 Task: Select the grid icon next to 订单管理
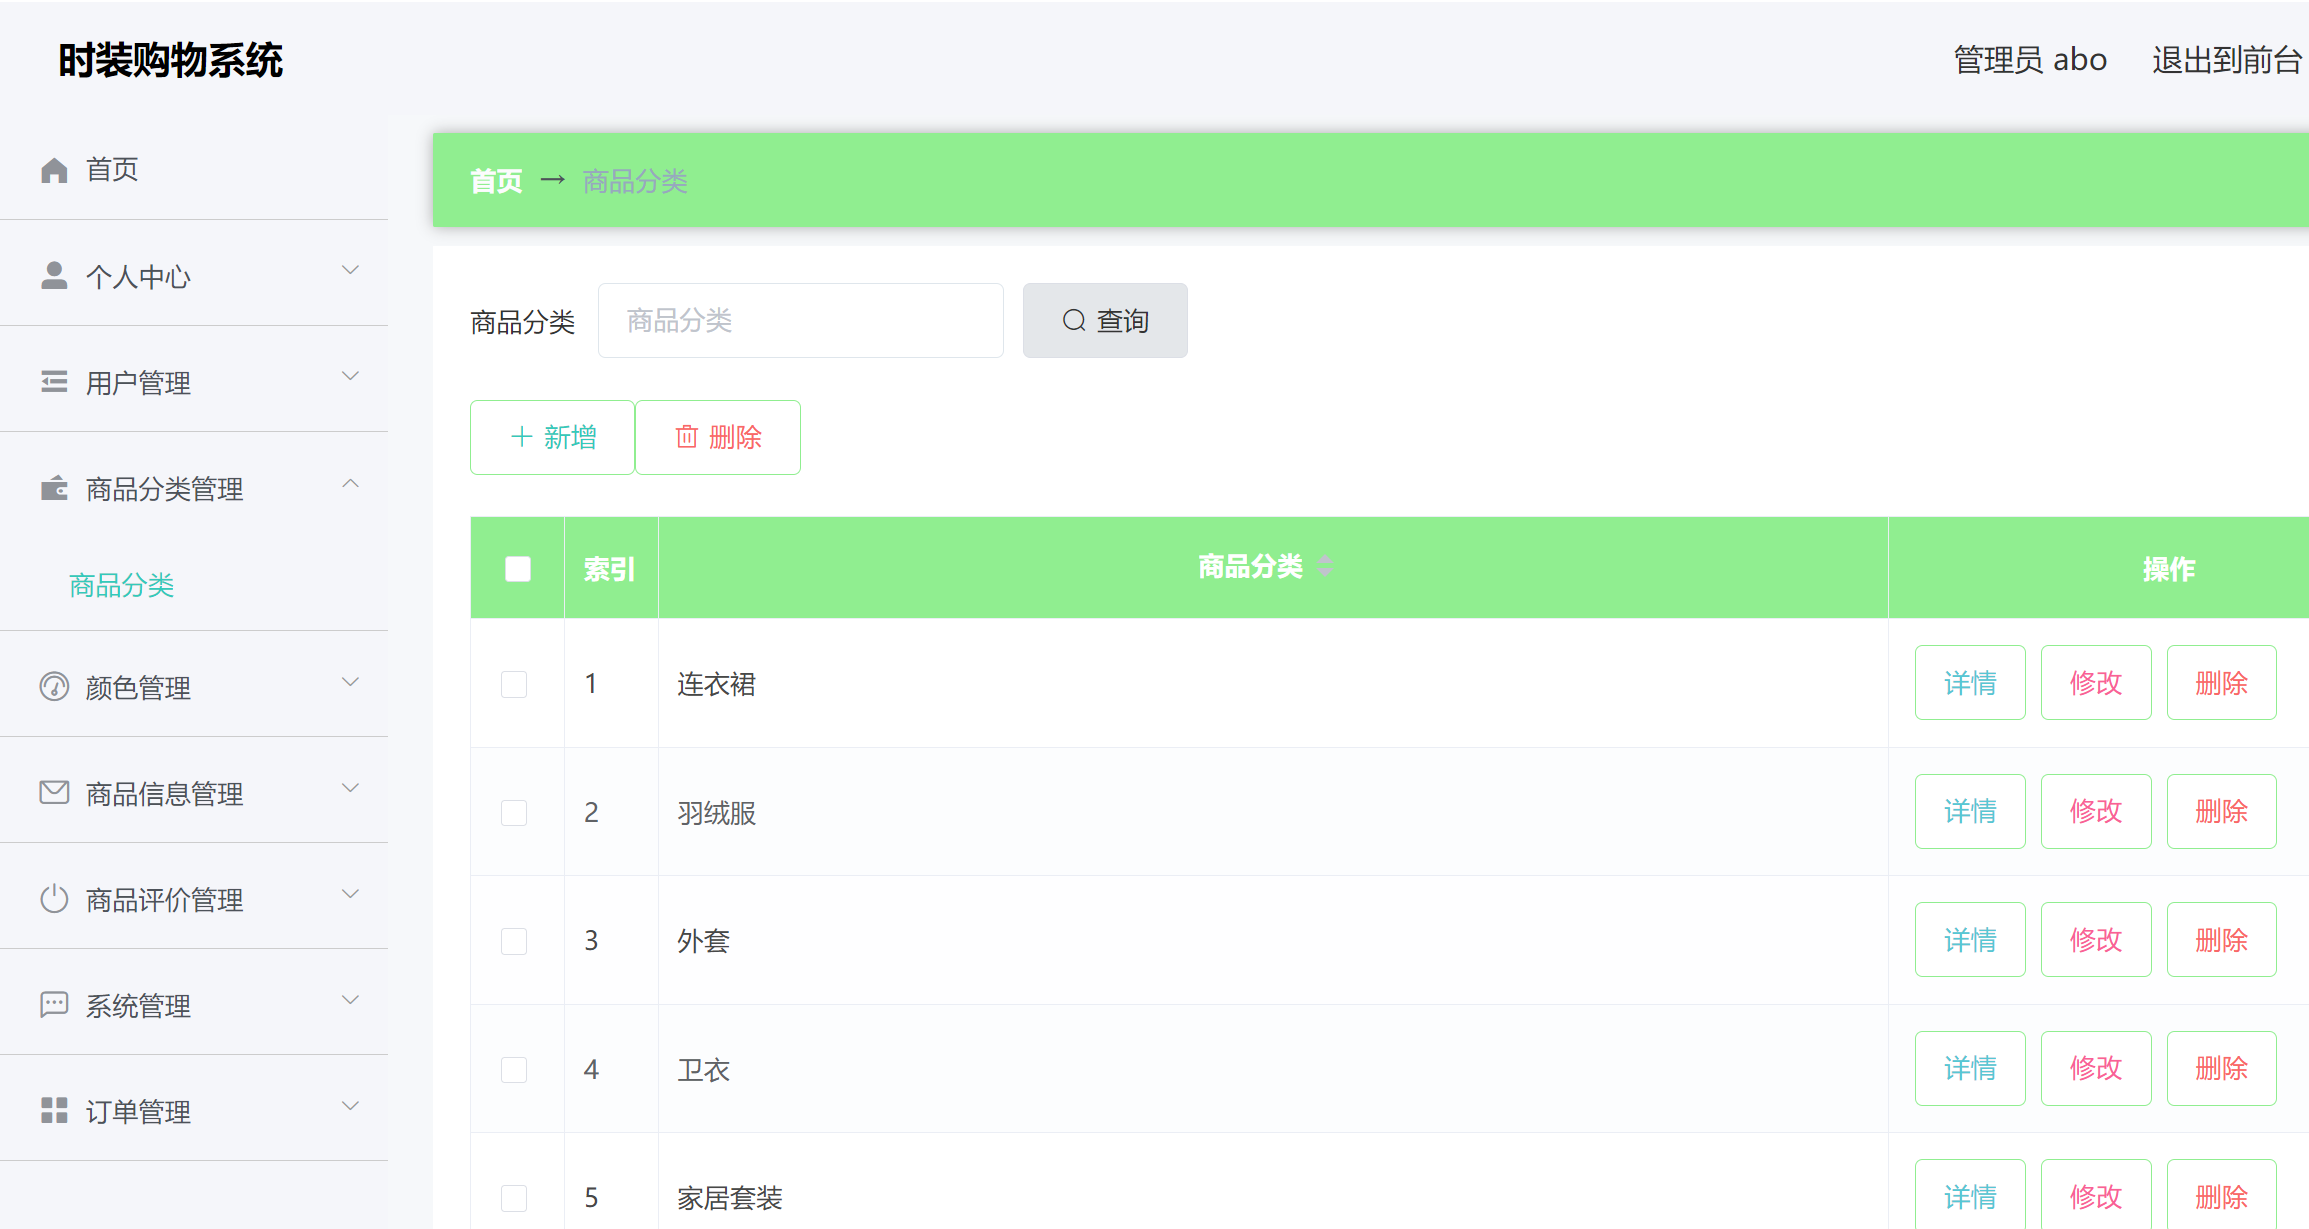pyautogui.click(x=54, y=1110)
